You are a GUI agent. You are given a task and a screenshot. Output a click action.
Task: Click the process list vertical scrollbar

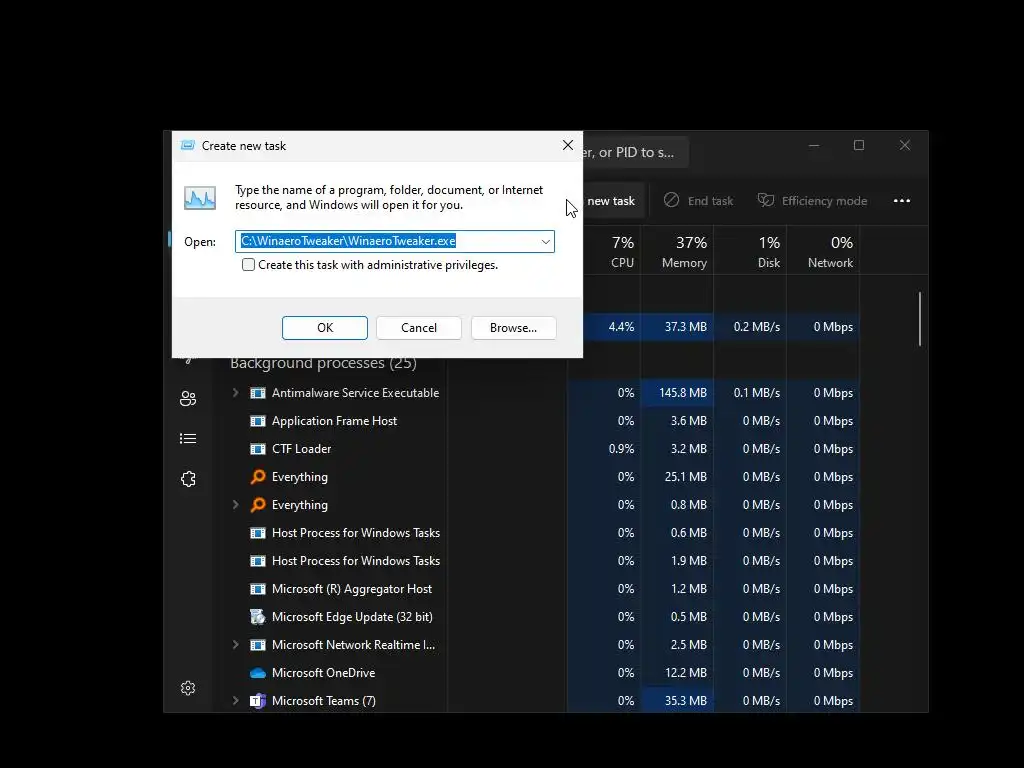click(x=920, y=319)
